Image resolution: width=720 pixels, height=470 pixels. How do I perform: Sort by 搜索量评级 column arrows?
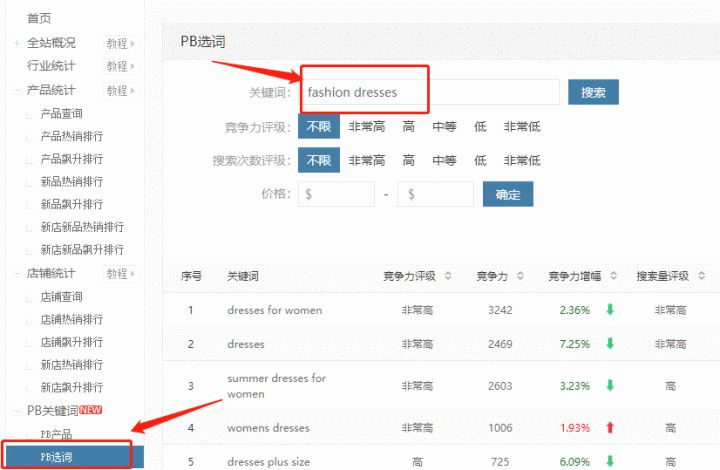pos(702,276)
